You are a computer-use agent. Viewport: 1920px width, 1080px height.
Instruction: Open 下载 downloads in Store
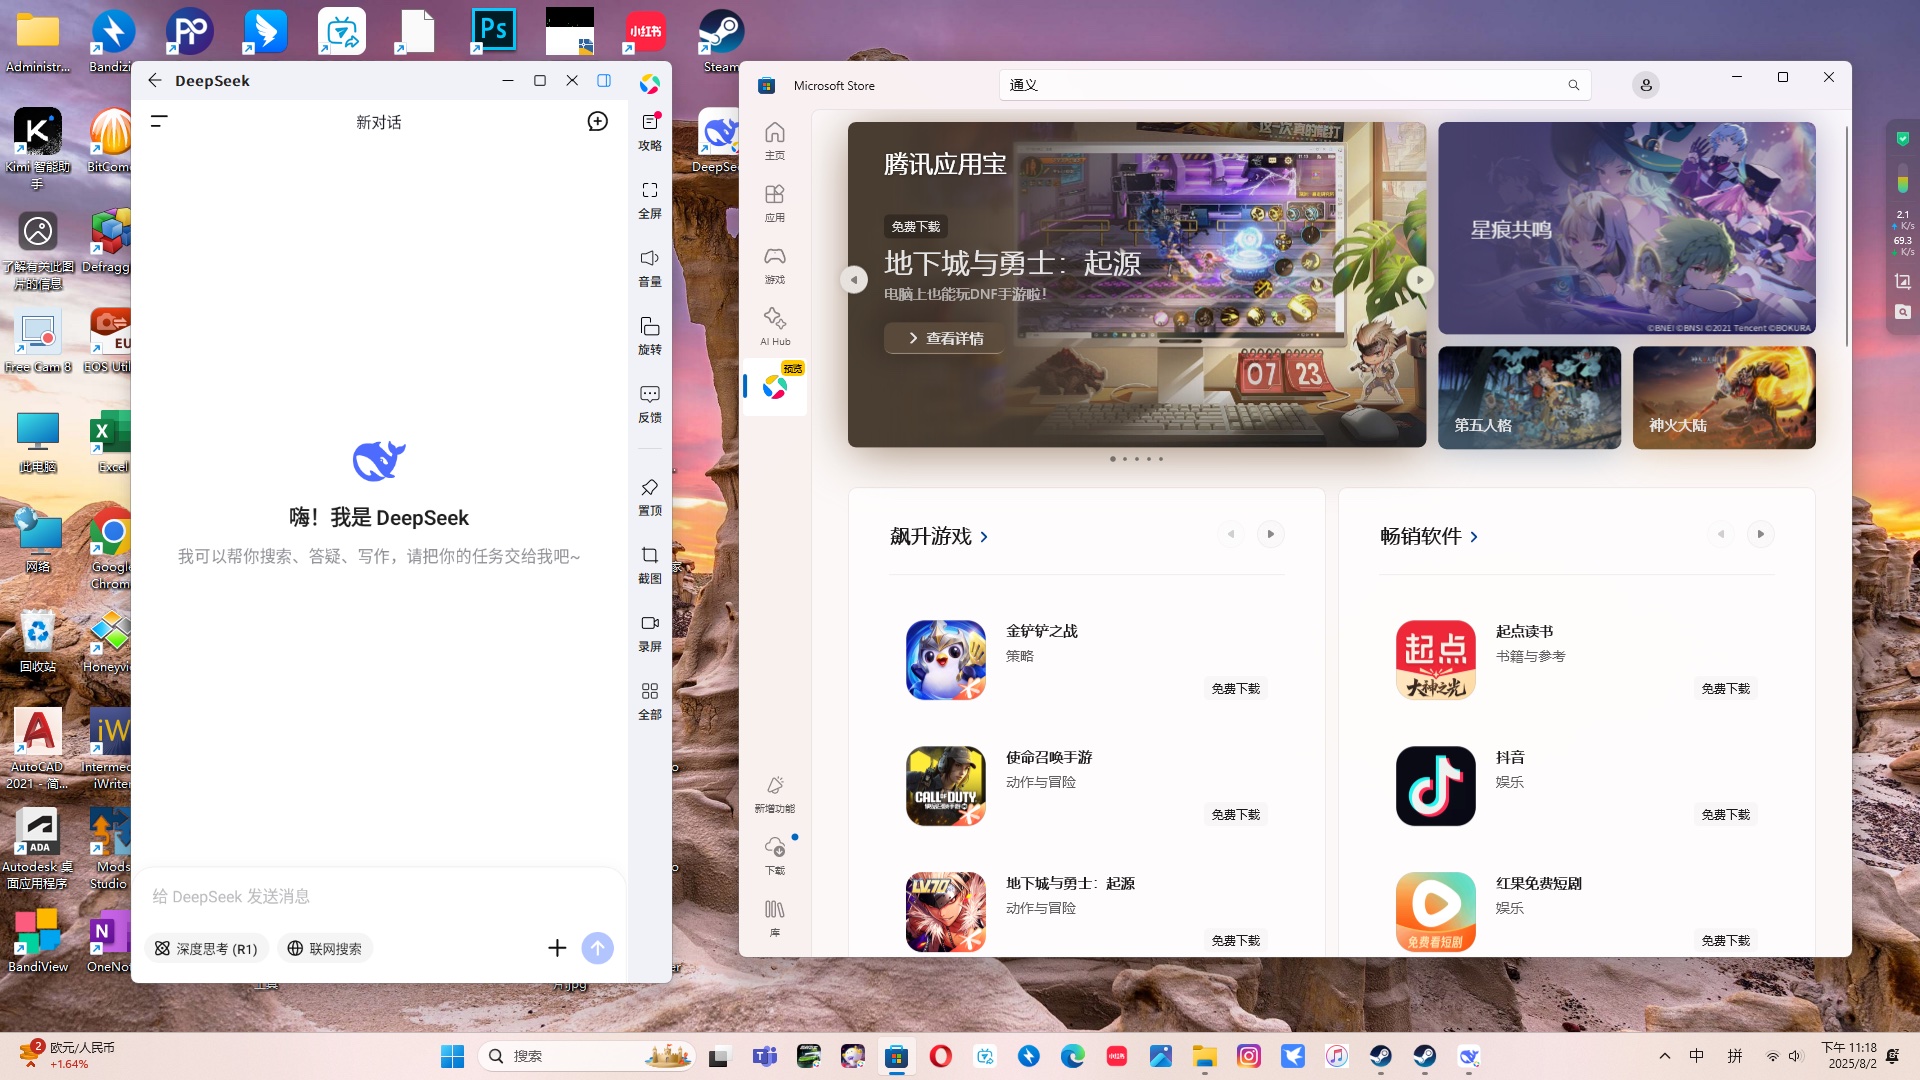[775, 857]
